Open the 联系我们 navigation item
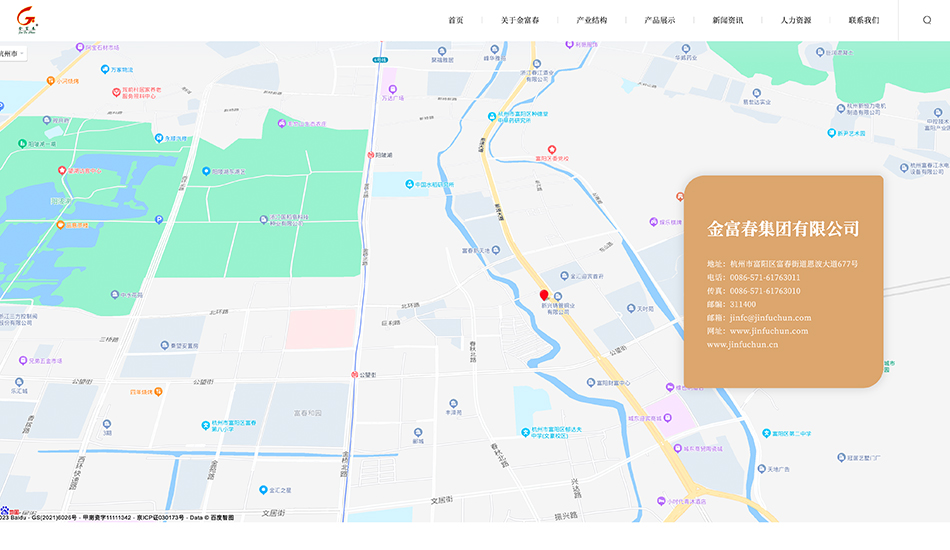Screen dimensions: 950x550 coord(863,20)
